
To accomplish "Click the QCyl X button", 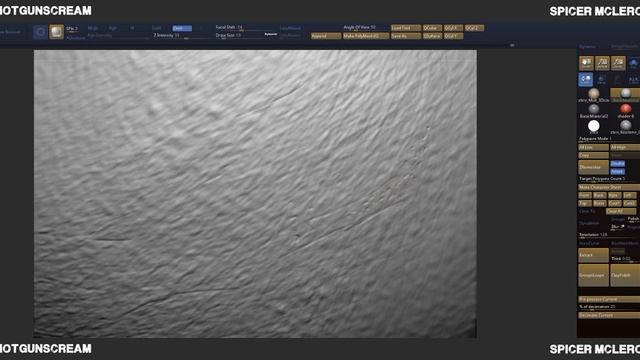I will click(x=453, y=28).
